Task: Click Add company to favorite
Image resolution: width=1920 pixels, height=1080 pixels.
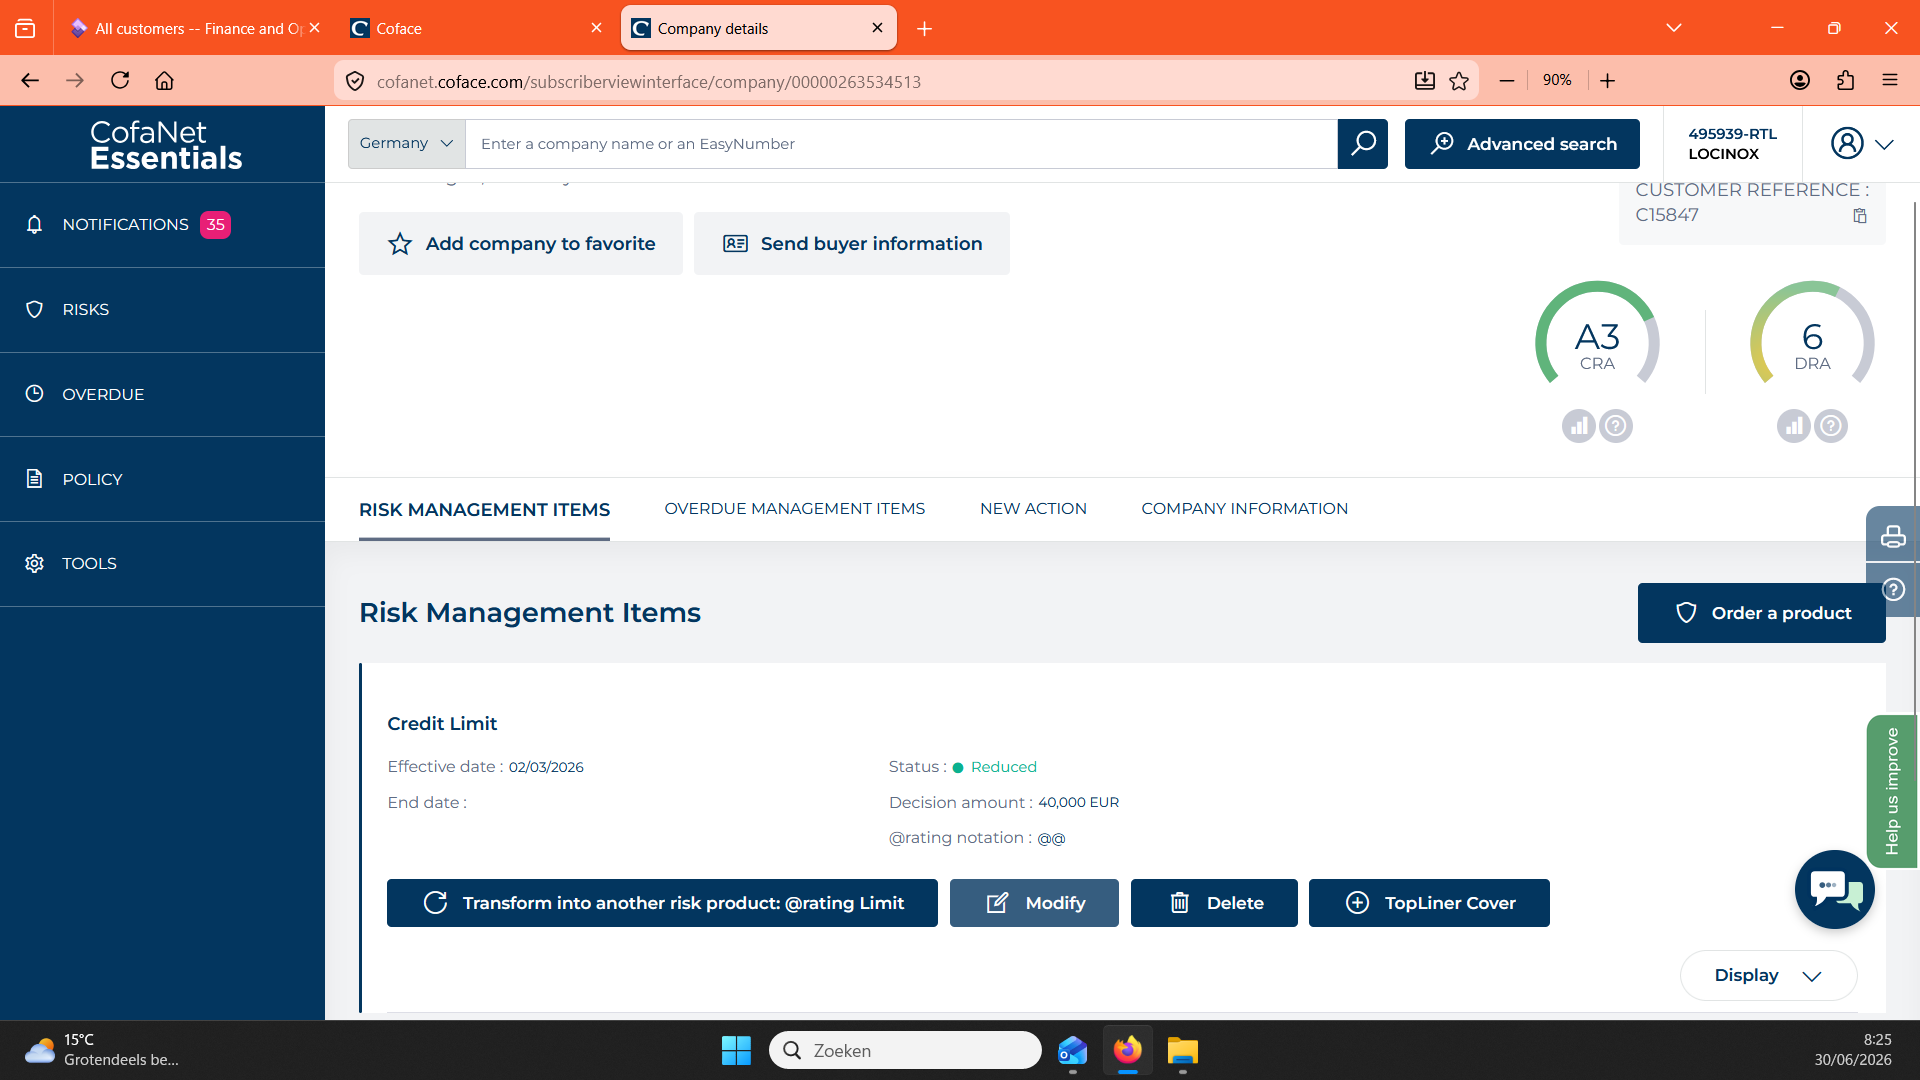Action: pos(521,243)
